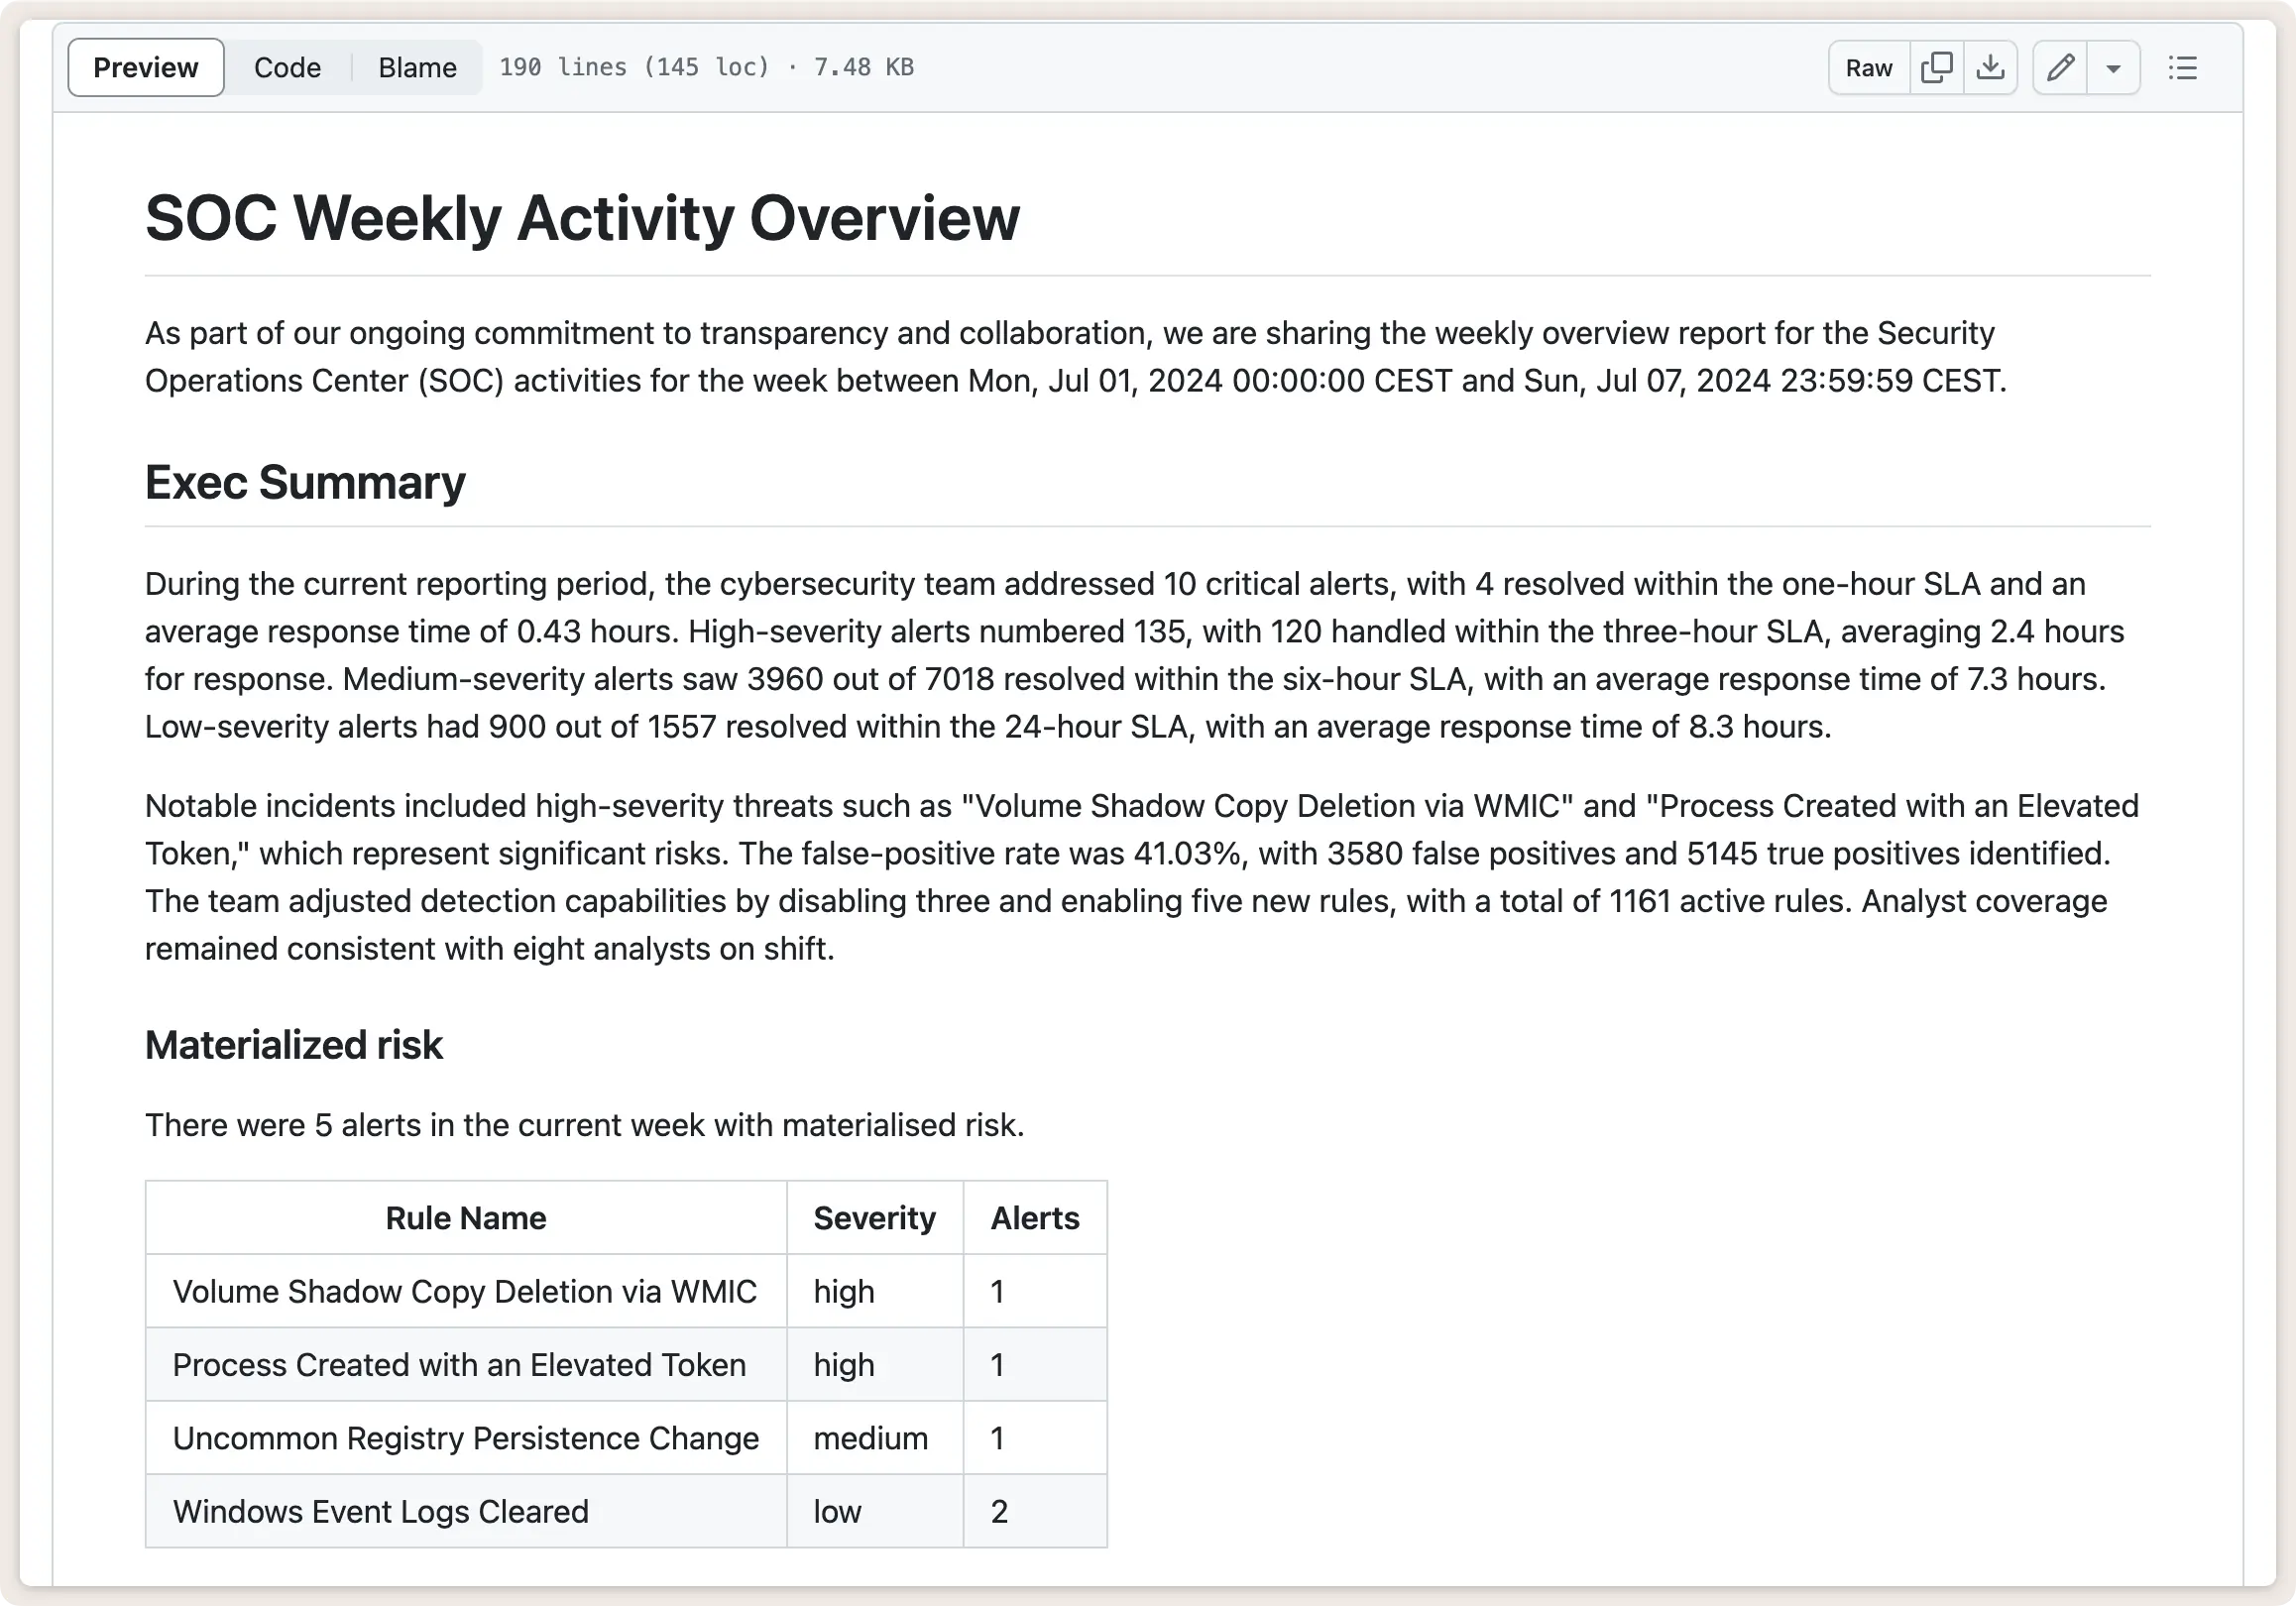Select the Preview tab

click(x=145, y=67)
